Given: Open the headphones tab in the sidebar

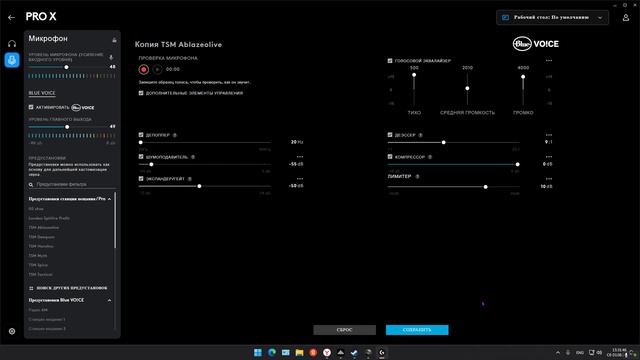Looking at the screenshot, I should [12, 43].
